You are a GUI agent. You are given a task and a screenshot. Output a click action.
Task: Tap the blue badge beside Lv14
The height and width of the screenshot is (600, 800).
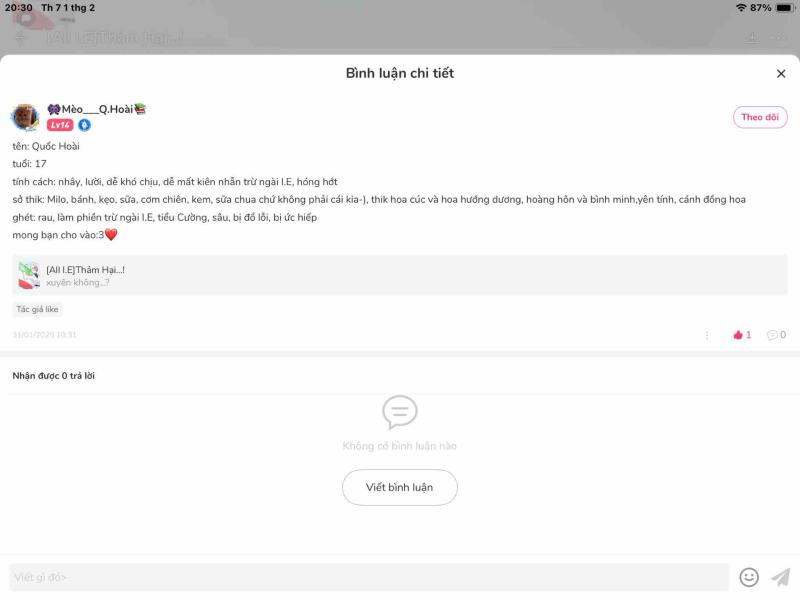[85, 125]
